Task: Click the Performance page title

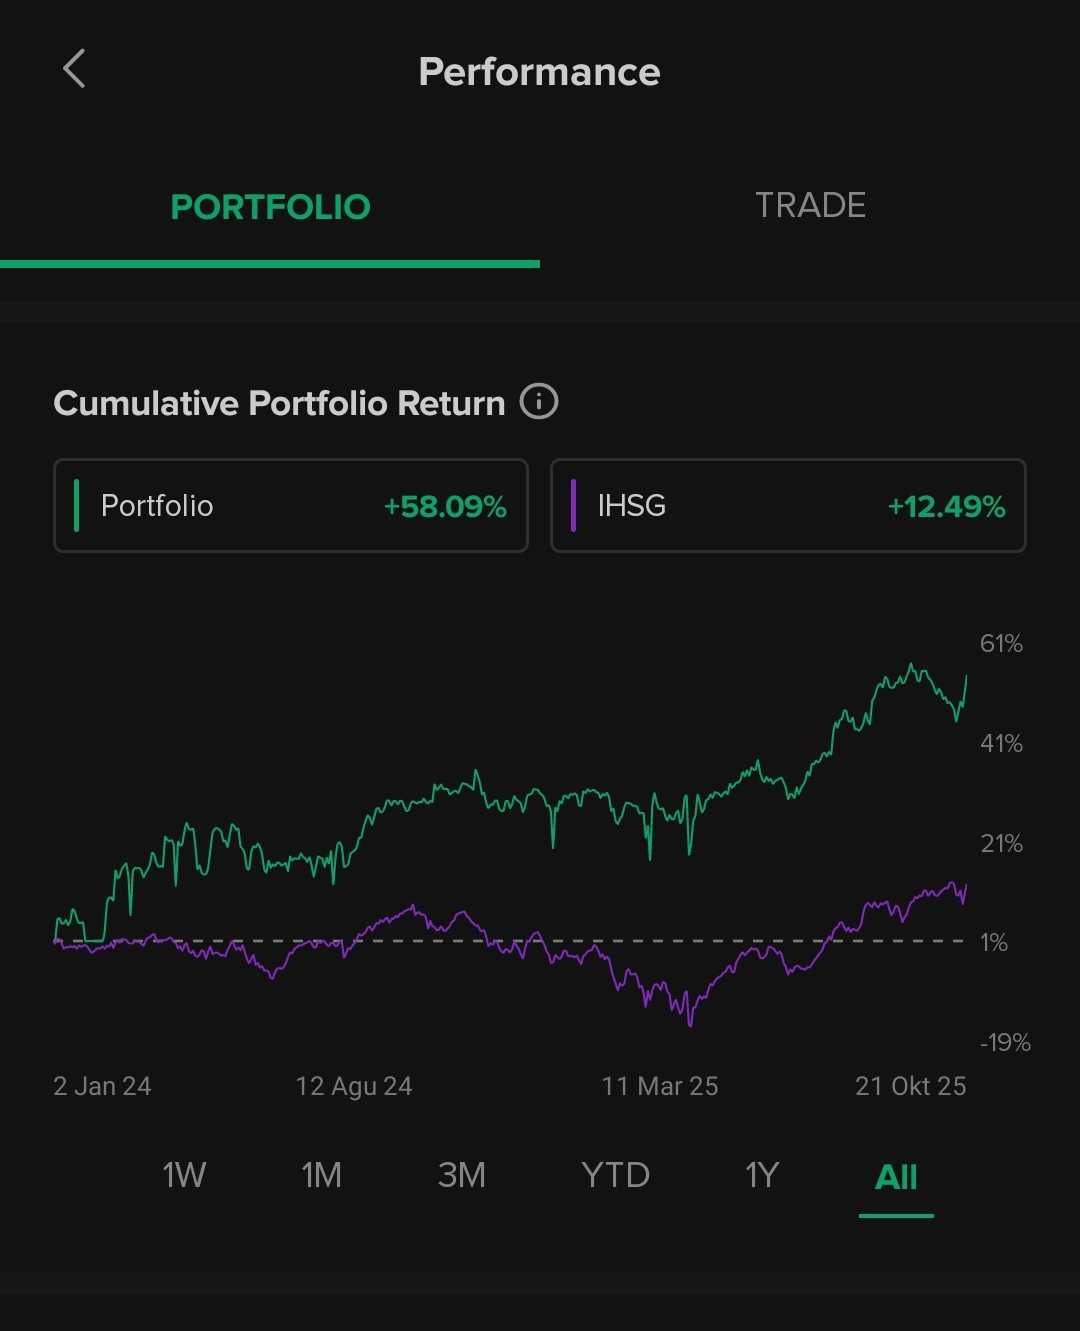Action: click(539, 72)
